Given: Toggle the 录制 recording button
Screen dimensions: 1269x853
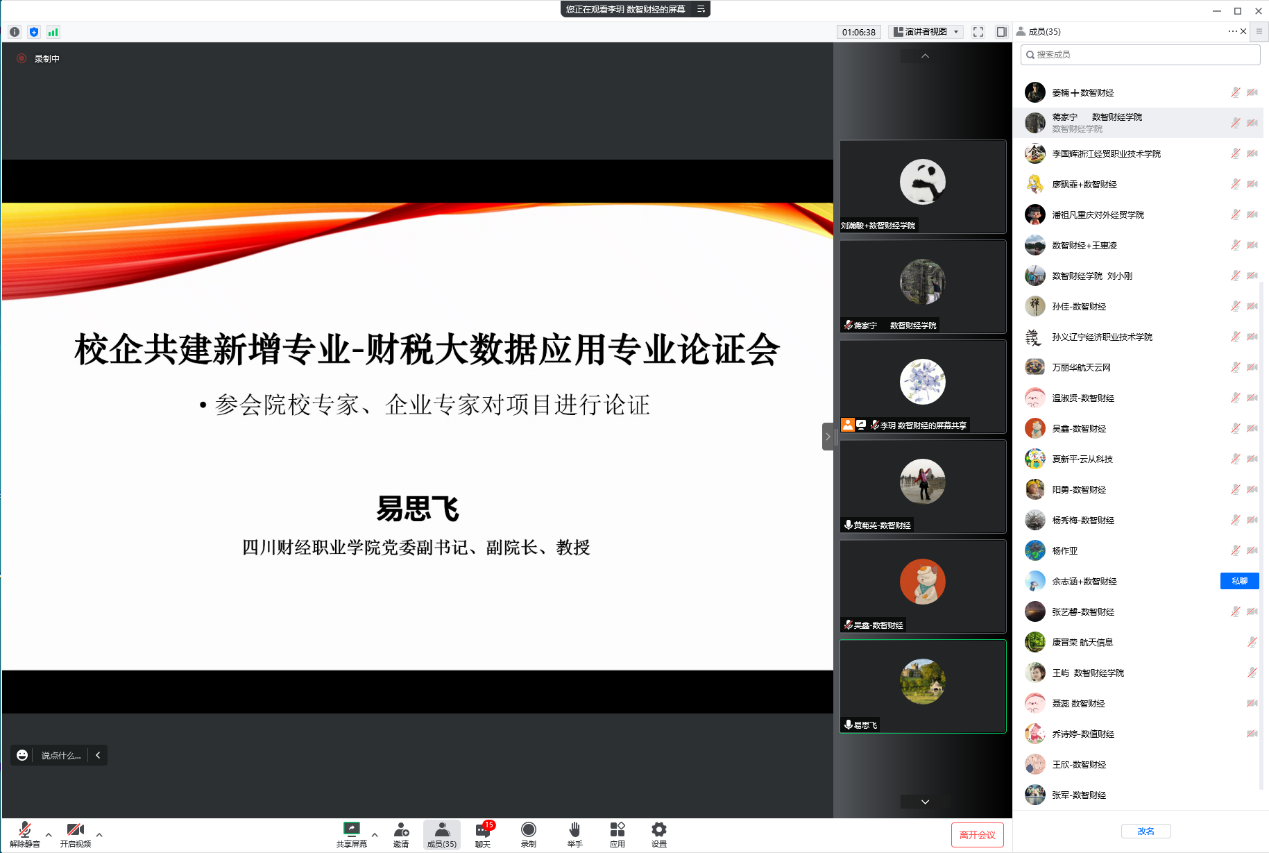Looking at the screenshot, I should (x=528, y=834).
